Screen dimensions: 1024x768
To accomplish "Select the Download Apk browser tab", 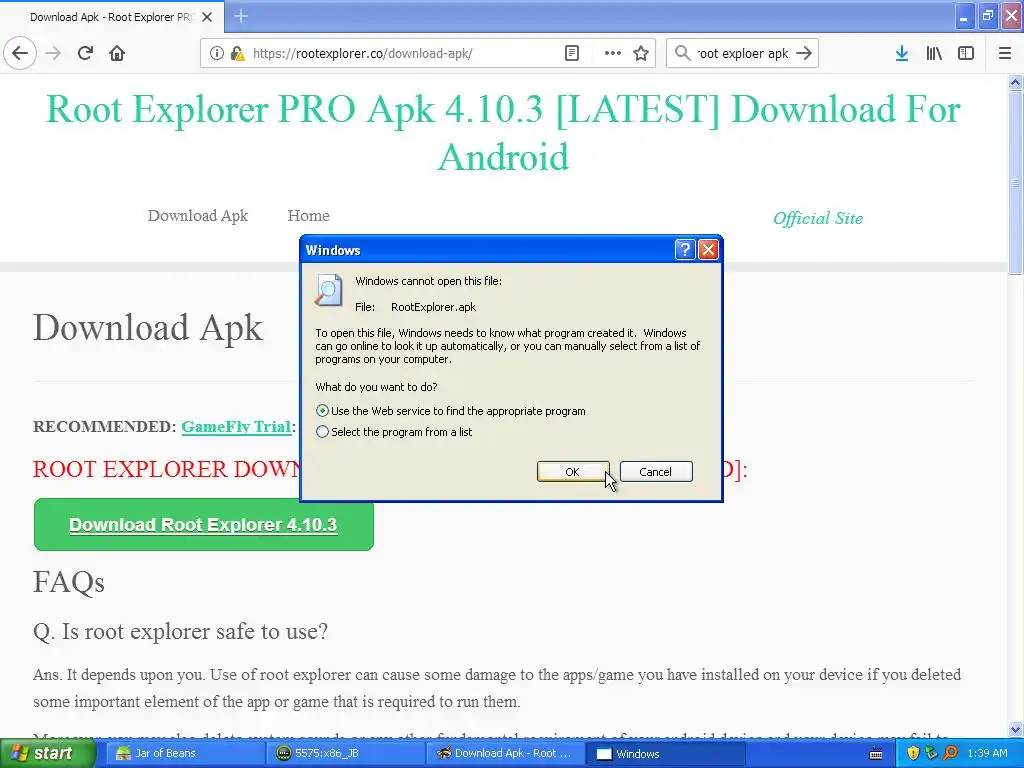I will (112, 17).
